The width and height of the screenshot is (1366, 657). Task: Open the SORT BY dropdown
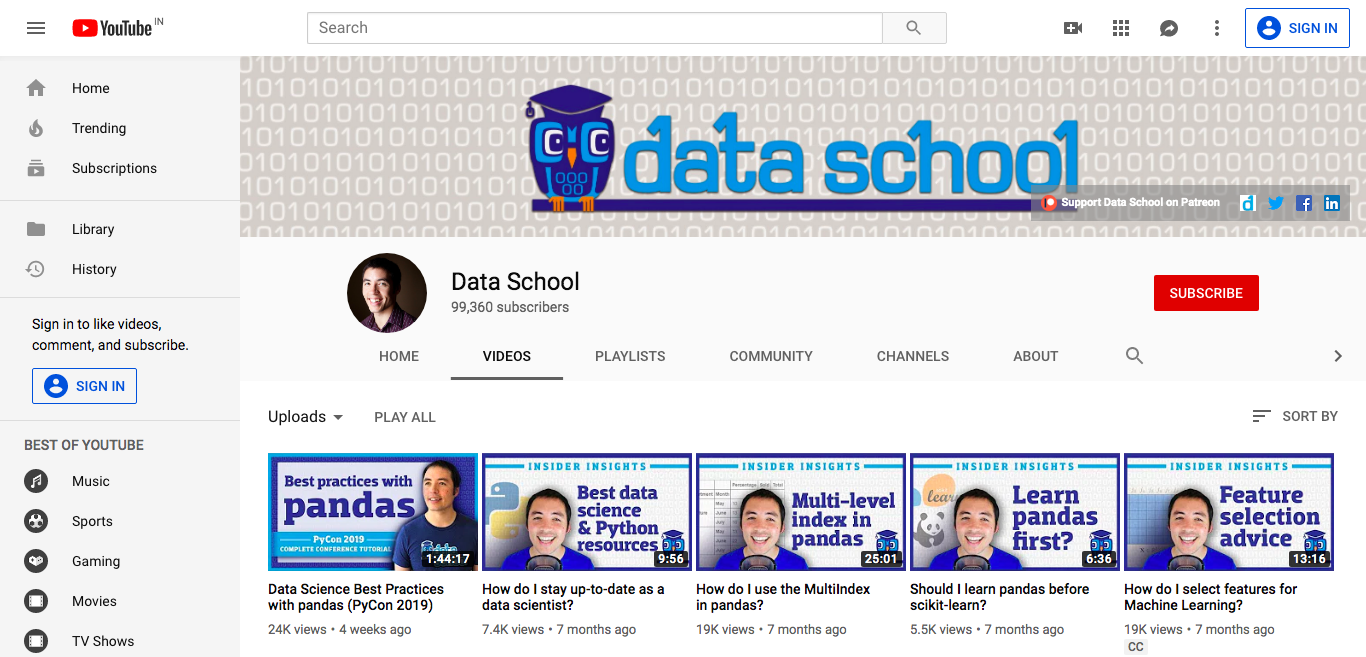pyautogui.click(x=1295, y=416)
